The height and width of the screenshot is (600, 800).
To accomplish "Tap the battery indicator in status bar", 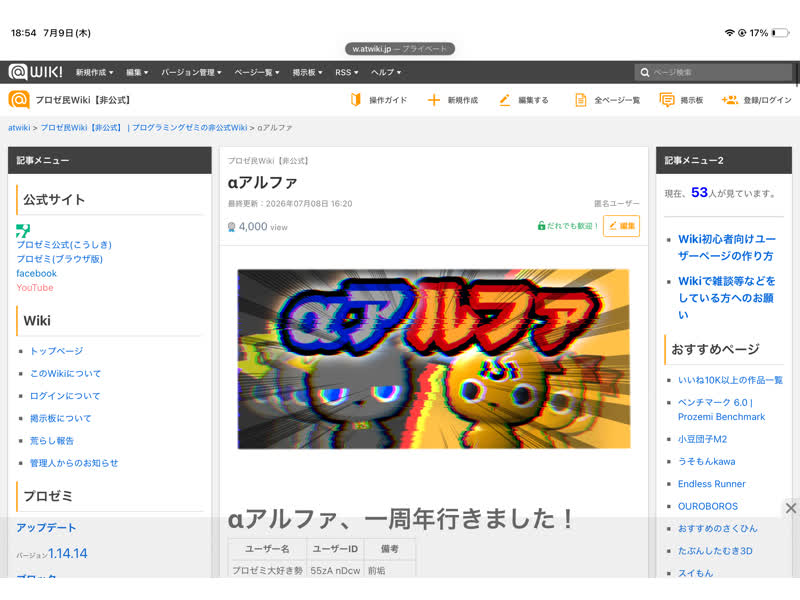I will (780, 33).
